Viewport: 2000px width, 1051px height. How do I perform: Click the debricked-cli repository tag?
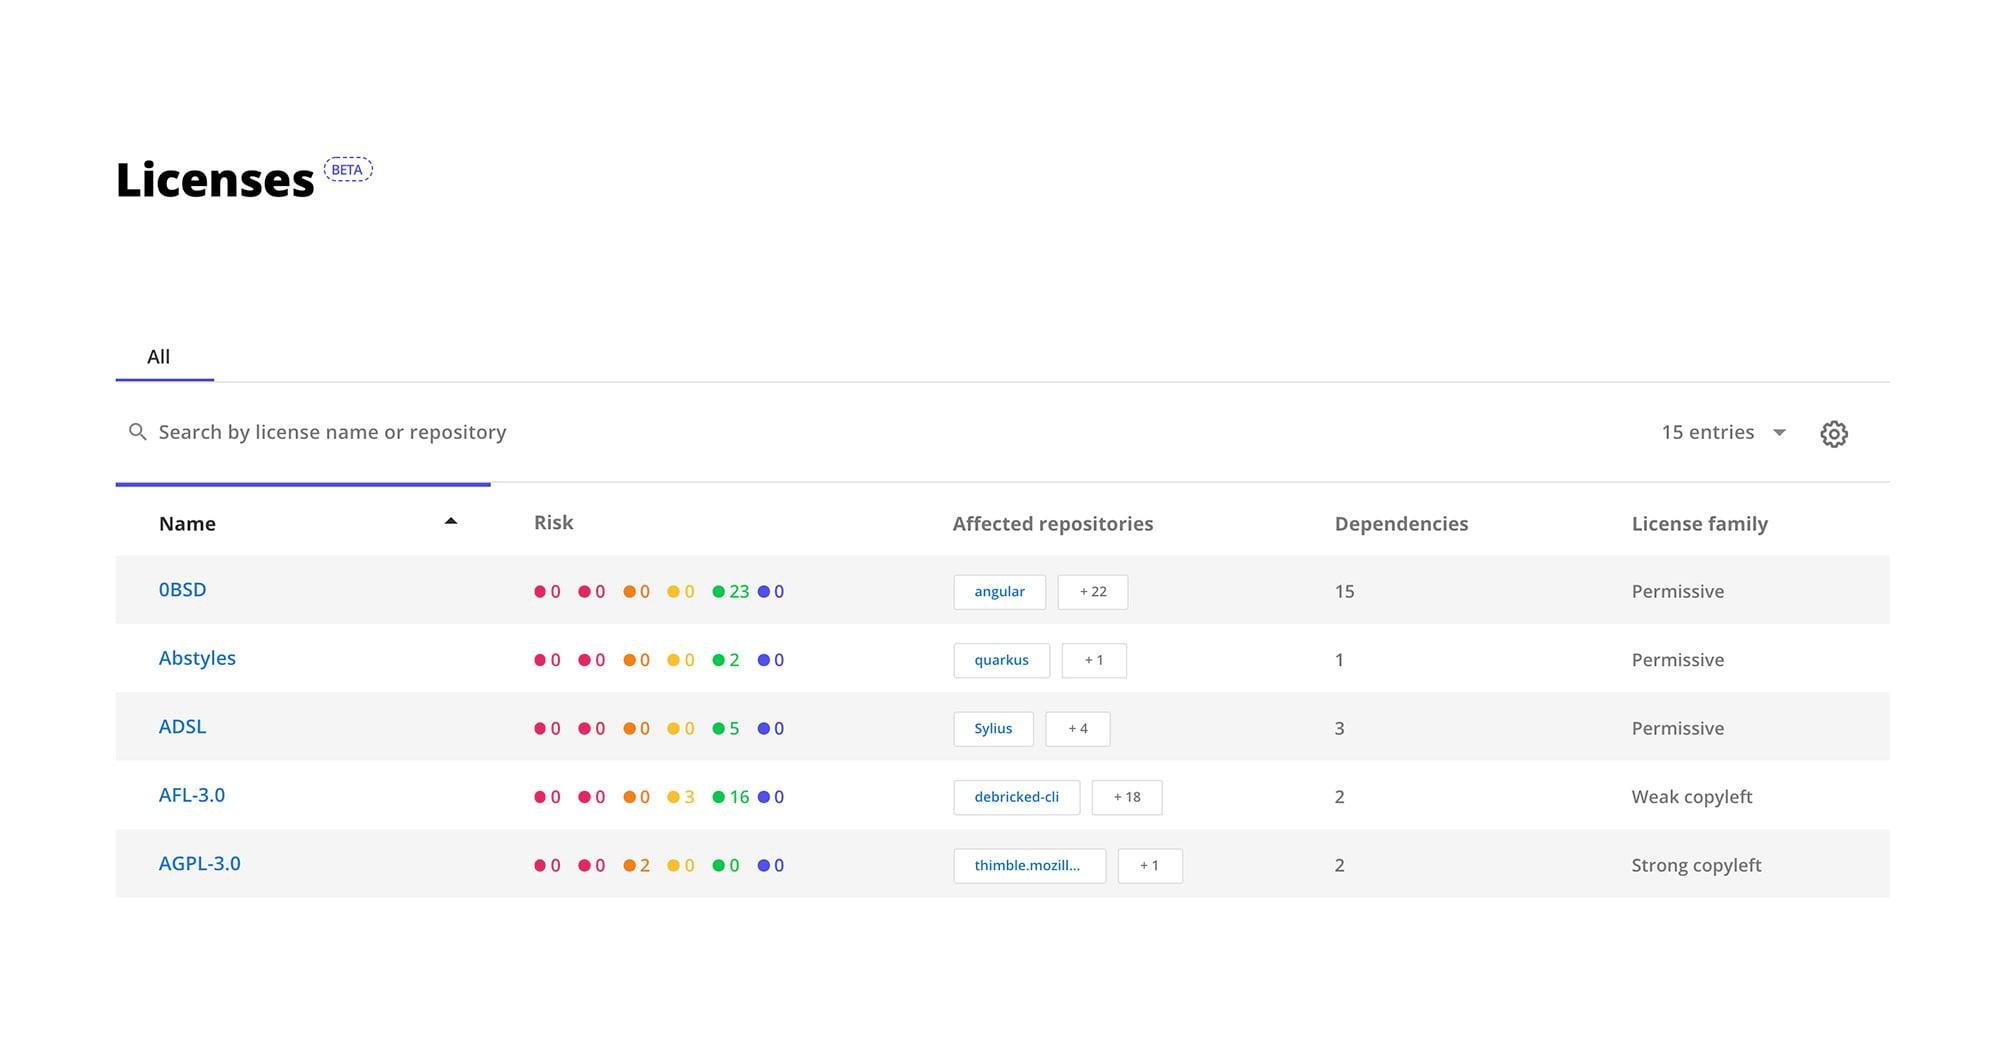(1016, 797)
